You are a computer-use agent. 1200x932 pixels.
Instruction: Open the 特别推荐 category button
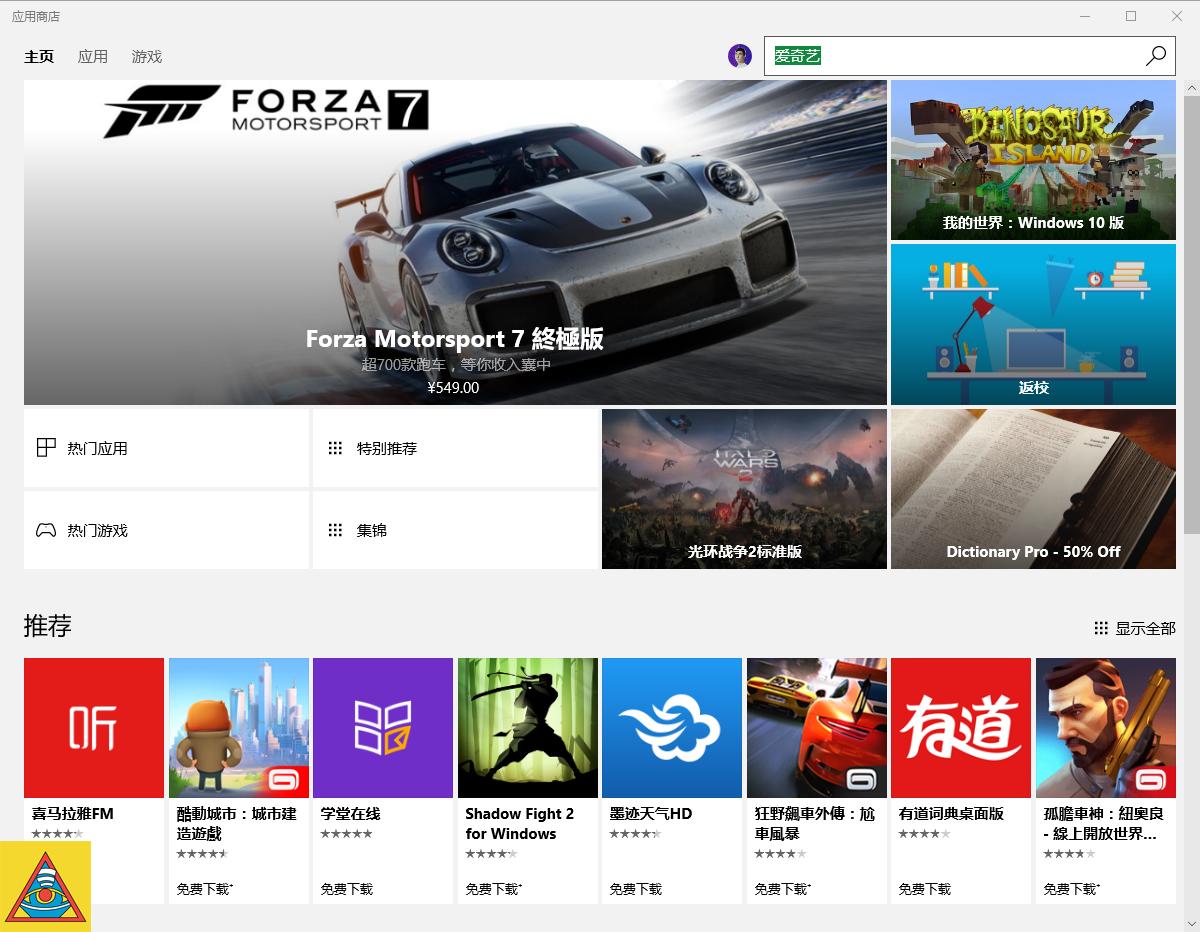click(455, 448)
